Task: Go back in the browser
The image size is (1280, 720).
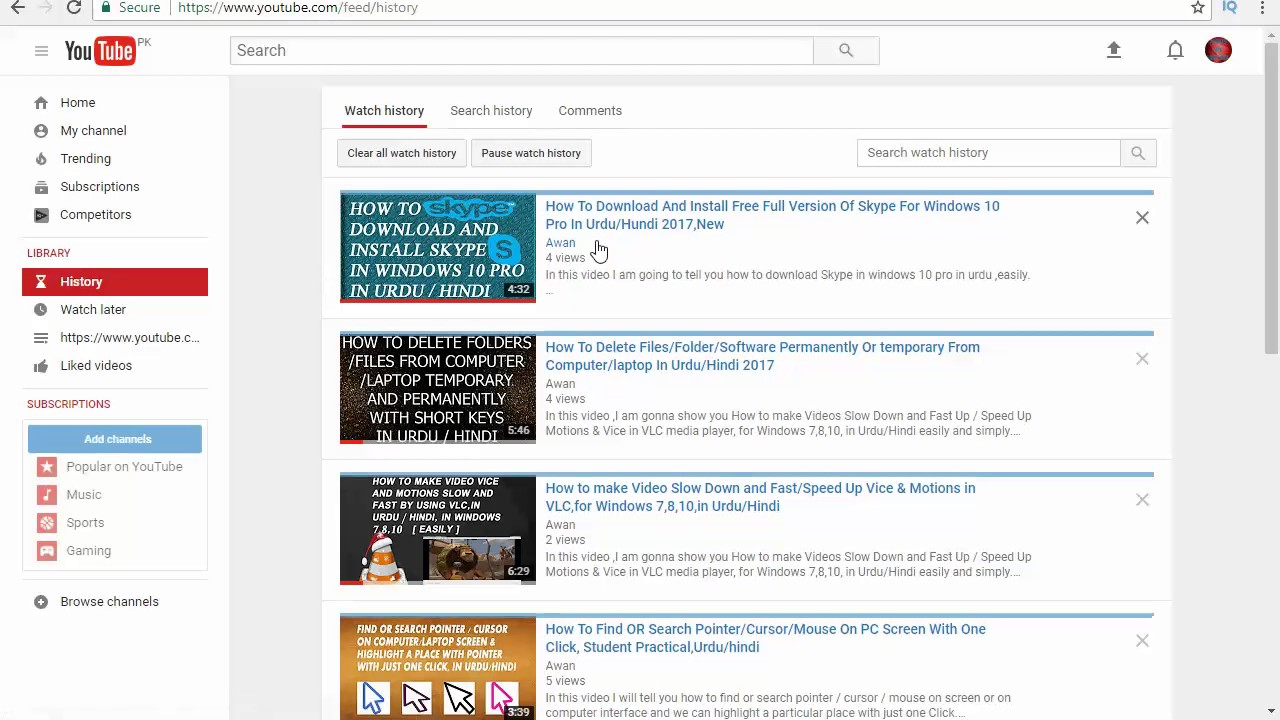Action: tap(17, 8)
